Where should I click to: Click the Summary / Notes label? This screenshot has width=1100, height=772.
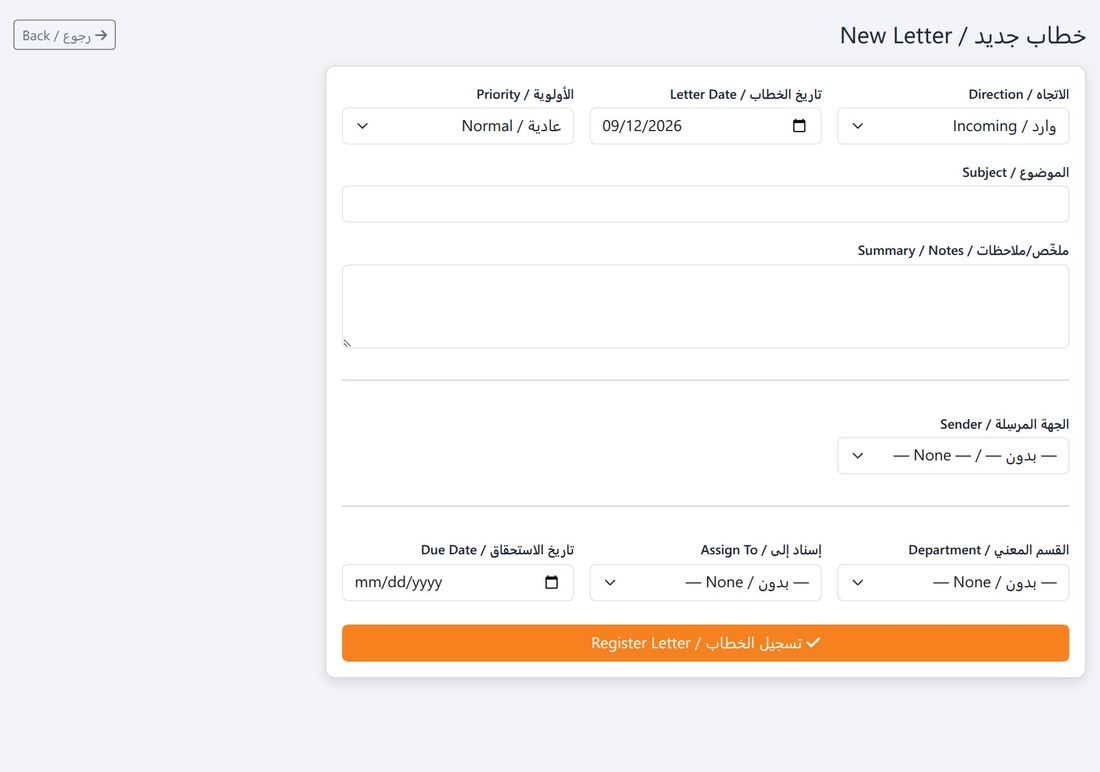click(963, 251)
